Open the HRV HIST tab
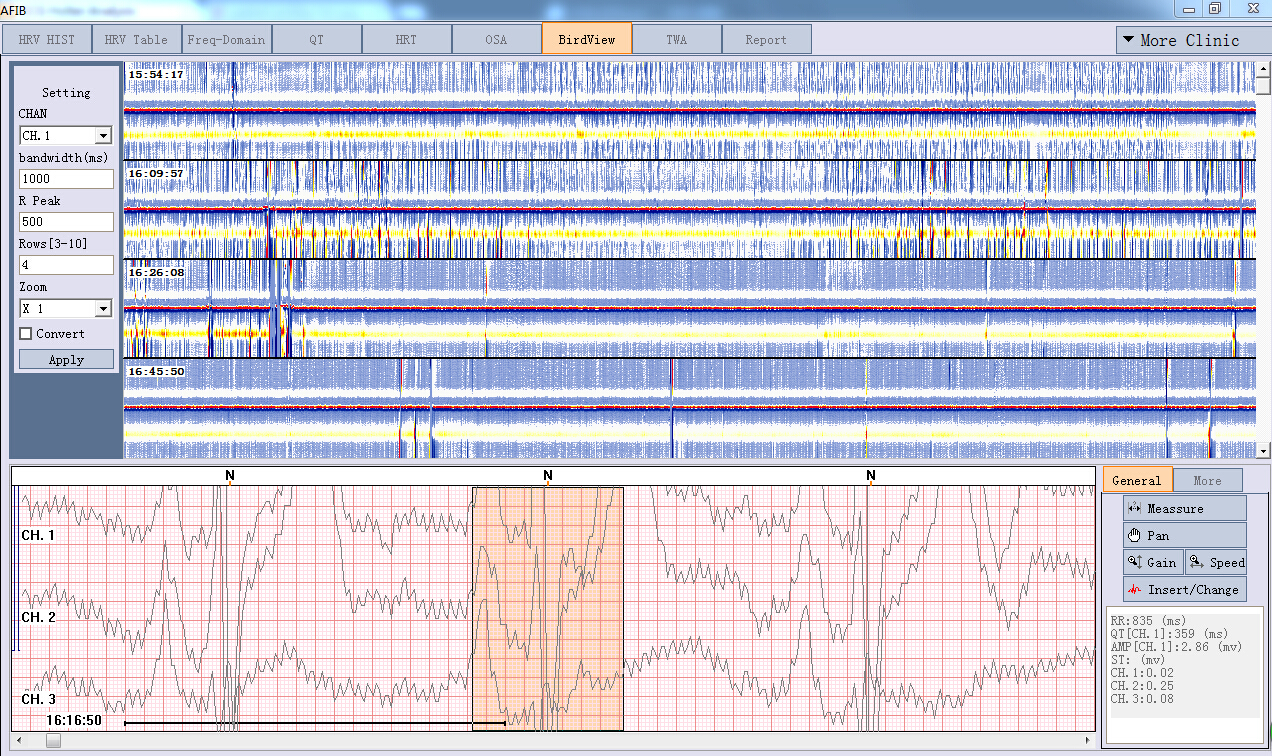Screen dimensions: 1272x756 47,40
